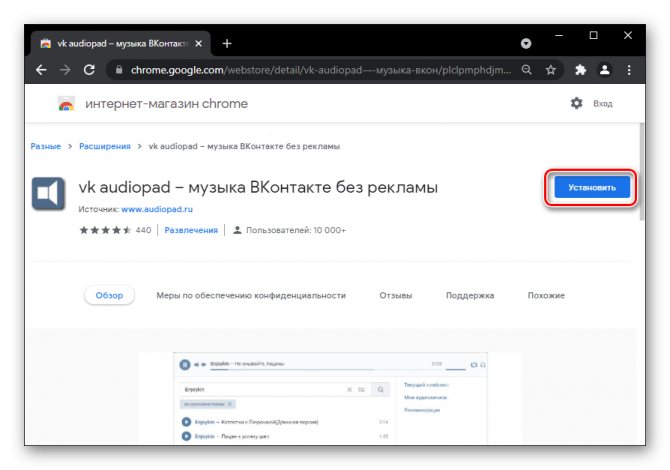Open the Extensions puzzle icon

tap(579, 71)
